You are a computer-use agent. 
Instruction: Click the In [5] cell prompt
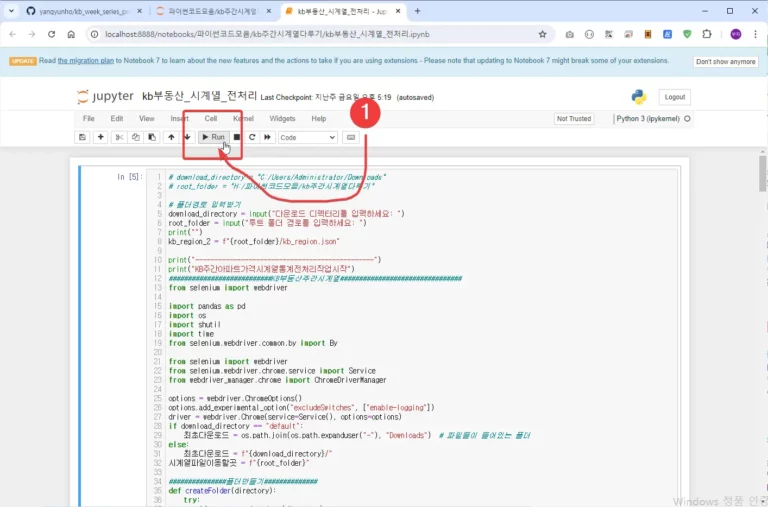[129, 177]
